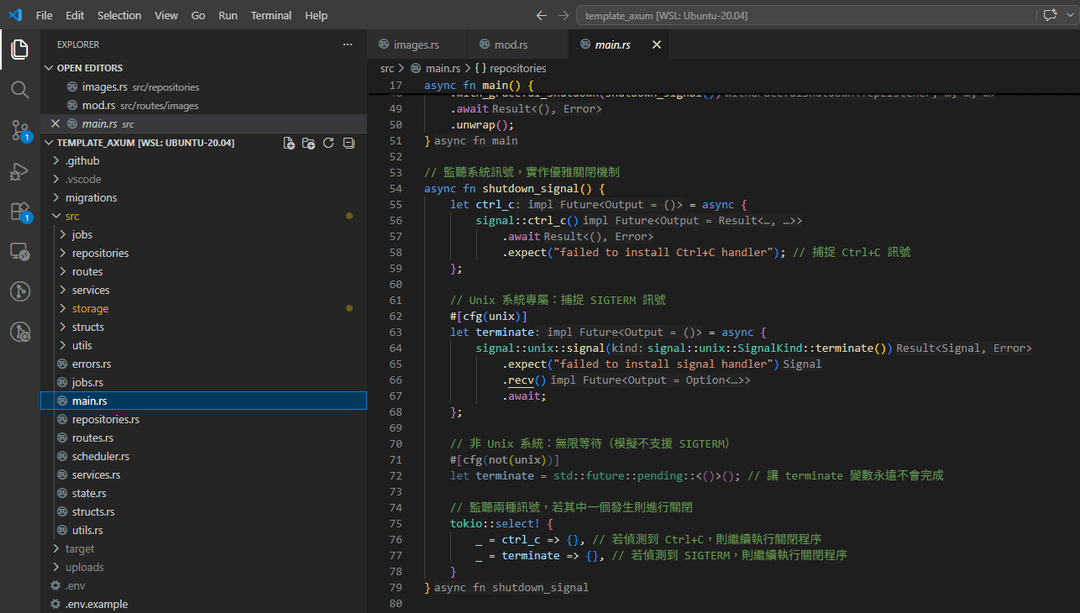Click the New Folder icon in explorer

coord(308,143)
